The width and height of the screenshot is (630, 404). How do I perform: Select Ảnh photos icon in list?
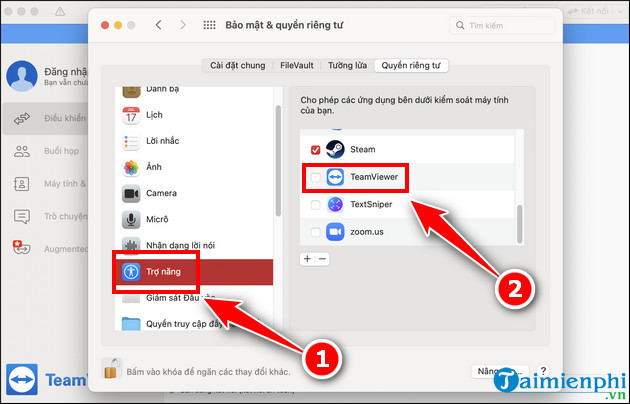coord(131,167)
